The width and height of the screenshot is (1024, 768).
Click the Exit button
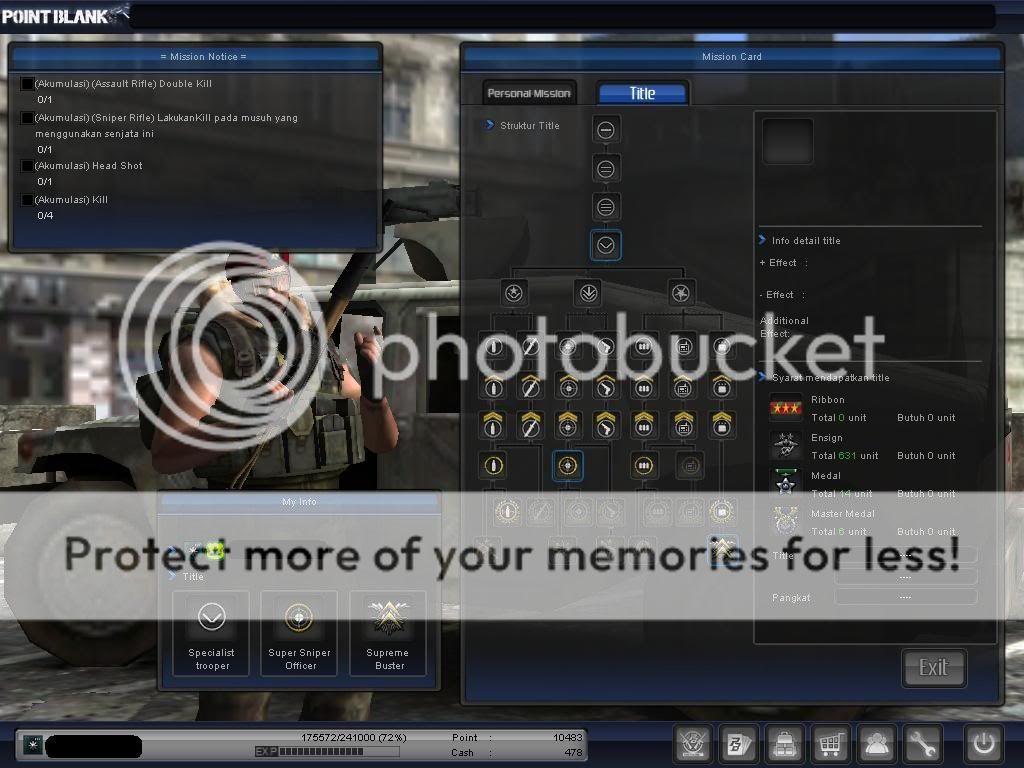(933, 667)
